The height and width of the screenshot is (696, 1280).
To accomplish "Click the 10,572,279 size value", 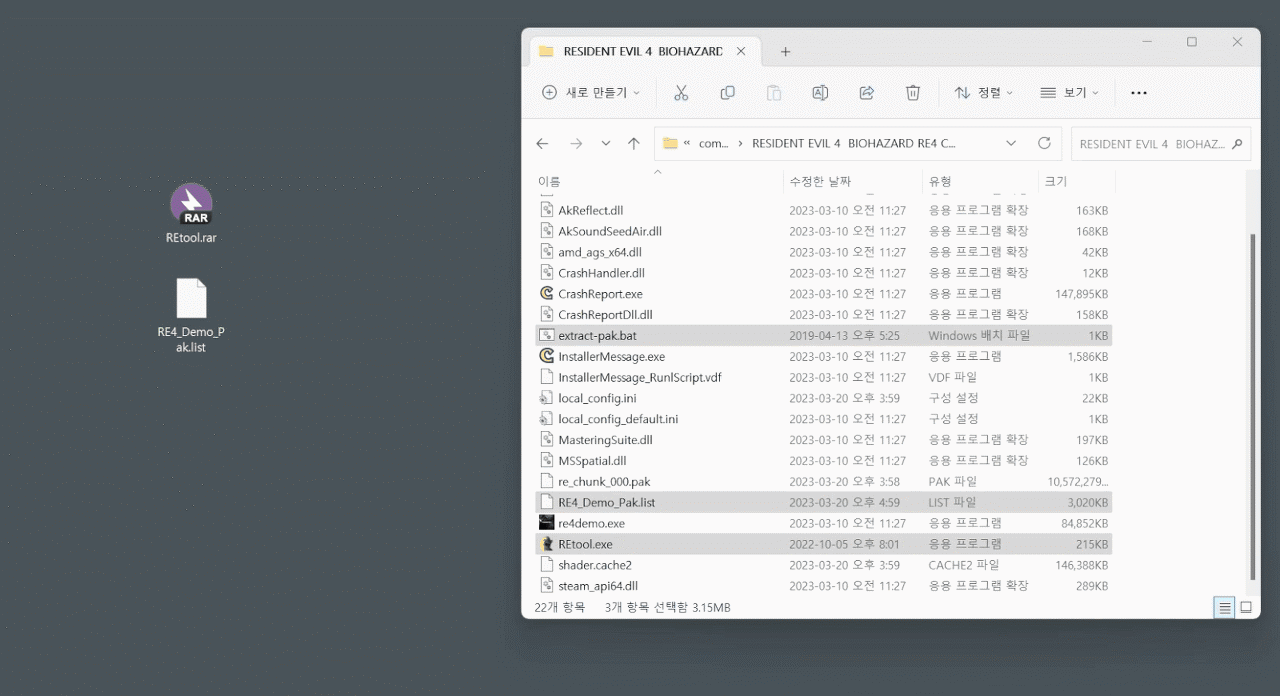I will pos(1078,482).
